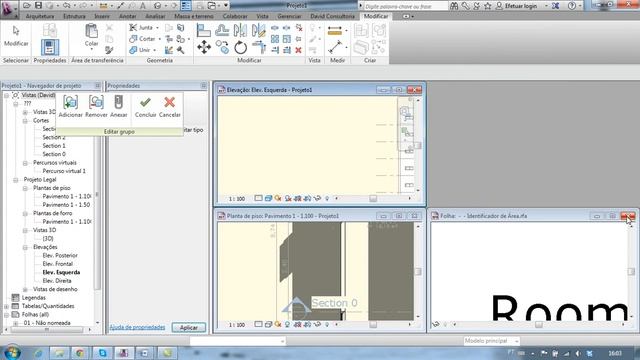Click the Match type paint icon under Colar

[x=109, y=50]
